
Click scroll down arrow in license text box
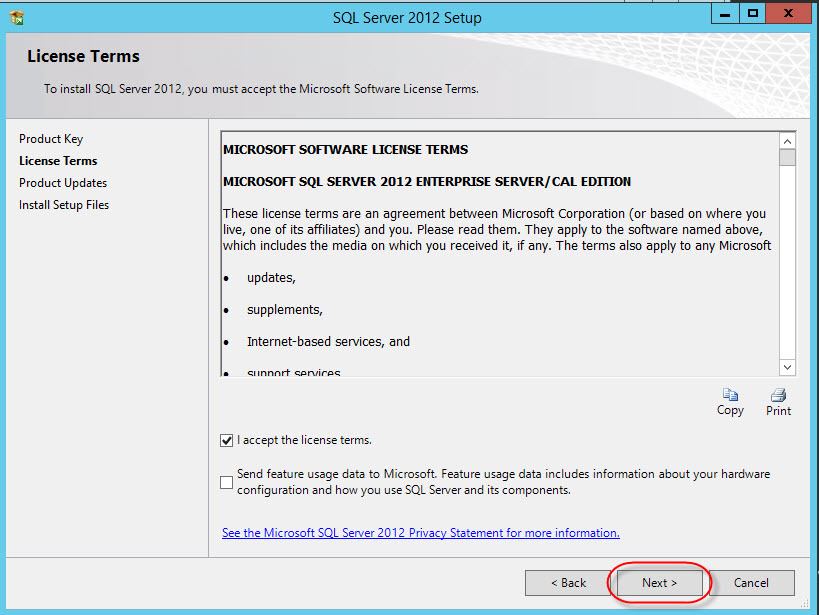787,367
